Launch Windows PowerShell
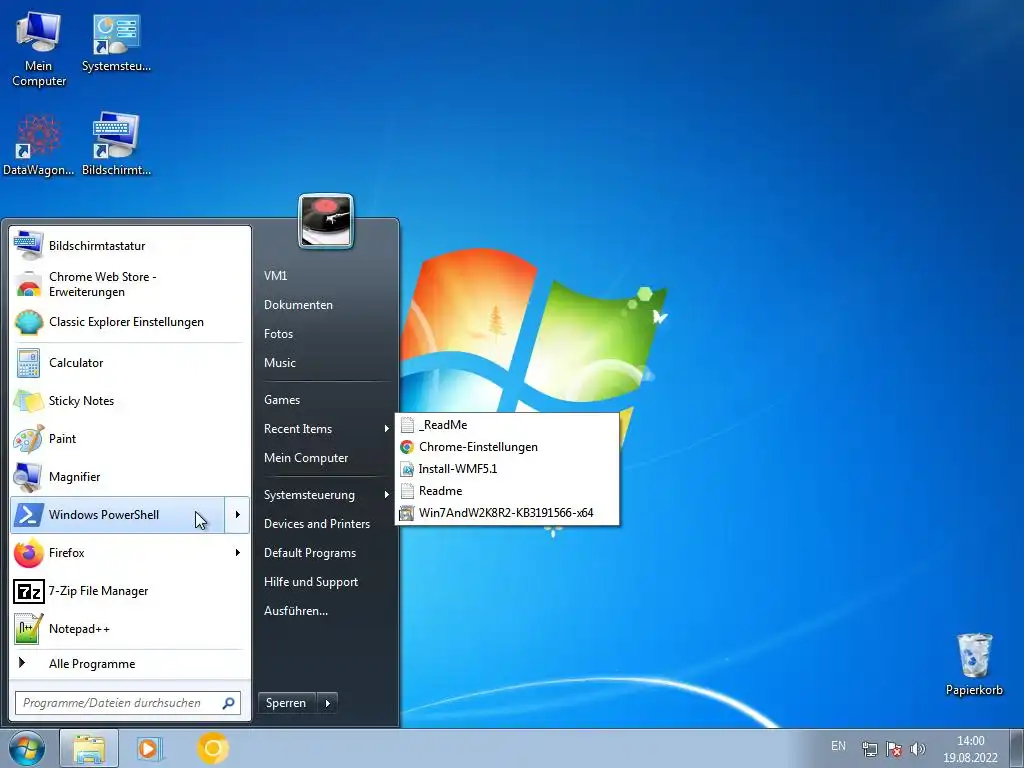The image size is (1024, 768). click(x=118, y=515)
